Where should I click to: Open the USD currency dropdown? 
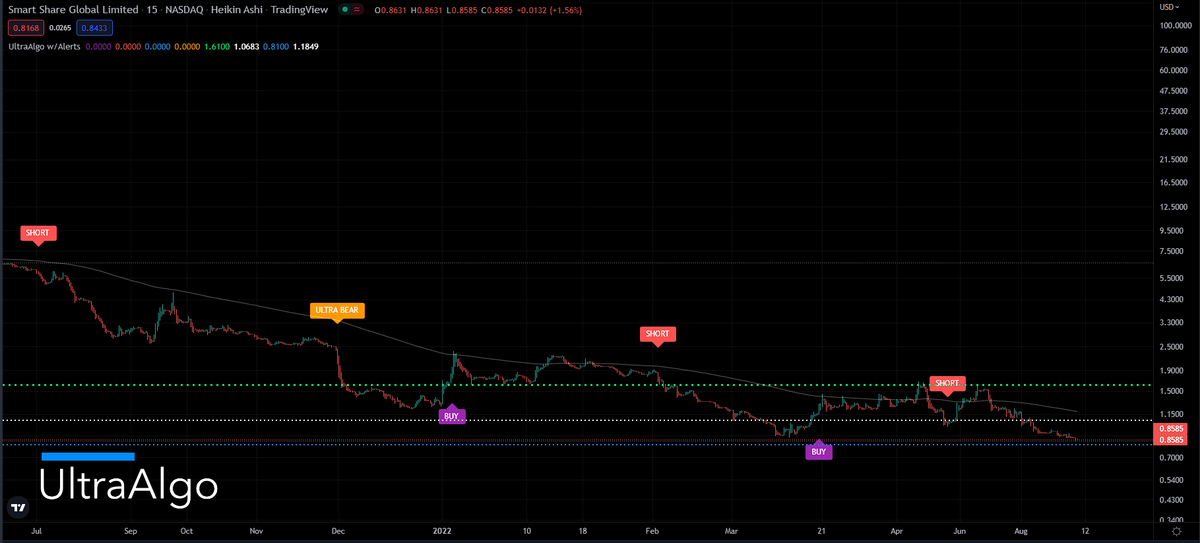tap(1168, 7)
